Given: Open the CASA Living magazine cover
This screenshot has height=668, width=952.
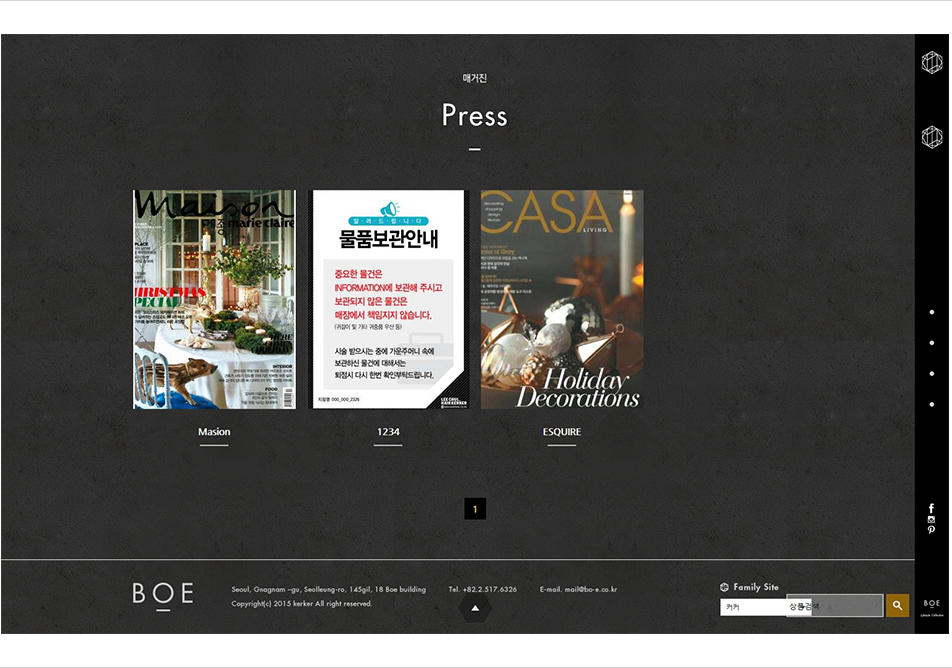Looking at the screenshot, I should [x=562, y=299].
